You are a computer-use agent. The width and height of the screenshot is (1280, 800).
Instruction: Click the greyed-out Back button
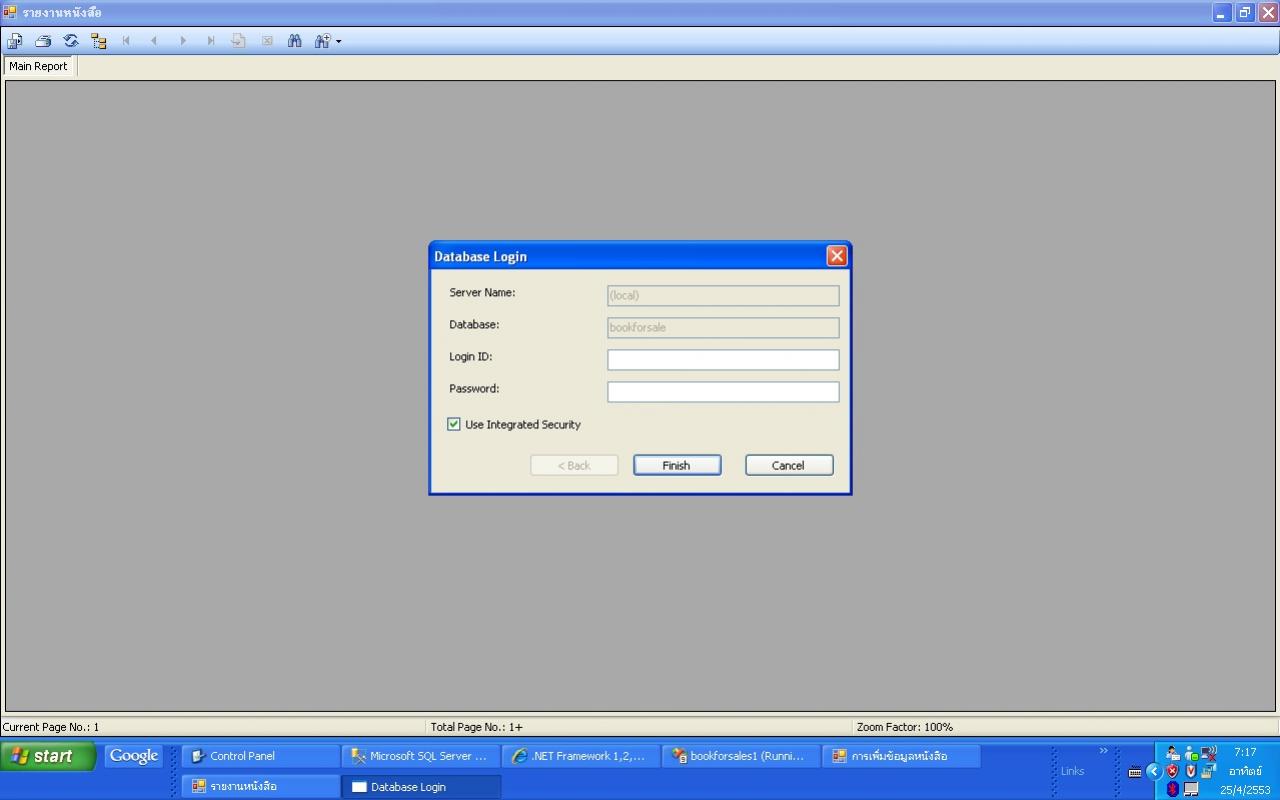point(574,465)
